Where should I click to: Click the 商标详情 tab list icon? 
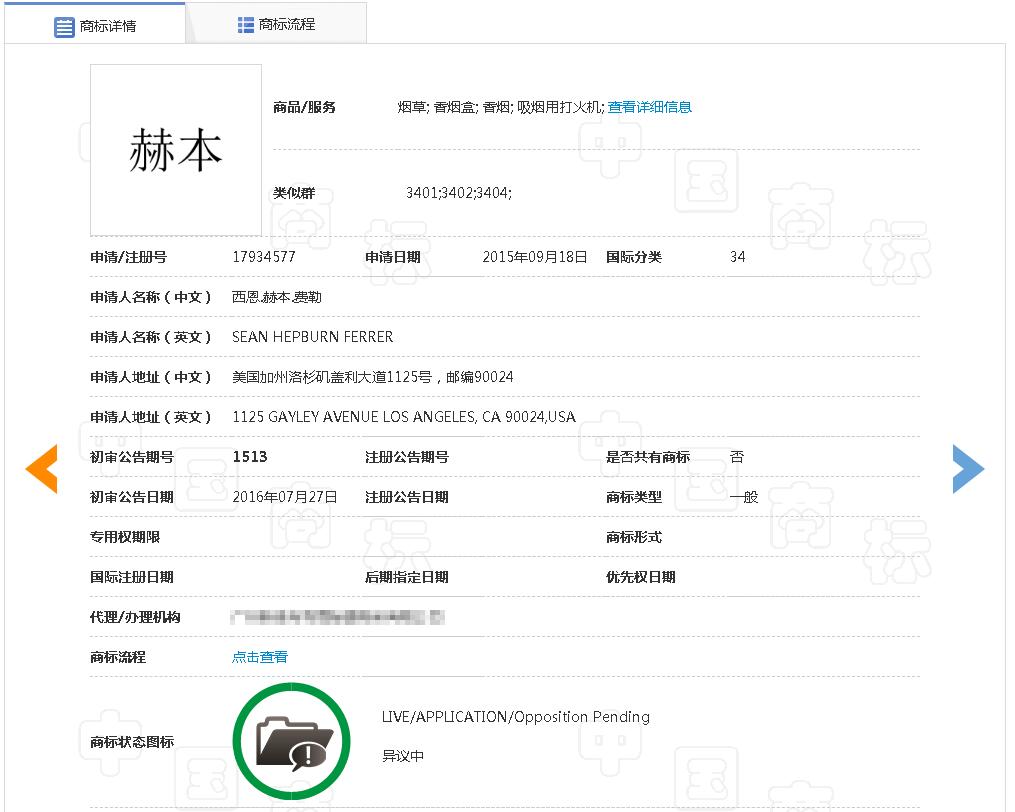click(64, 27)
